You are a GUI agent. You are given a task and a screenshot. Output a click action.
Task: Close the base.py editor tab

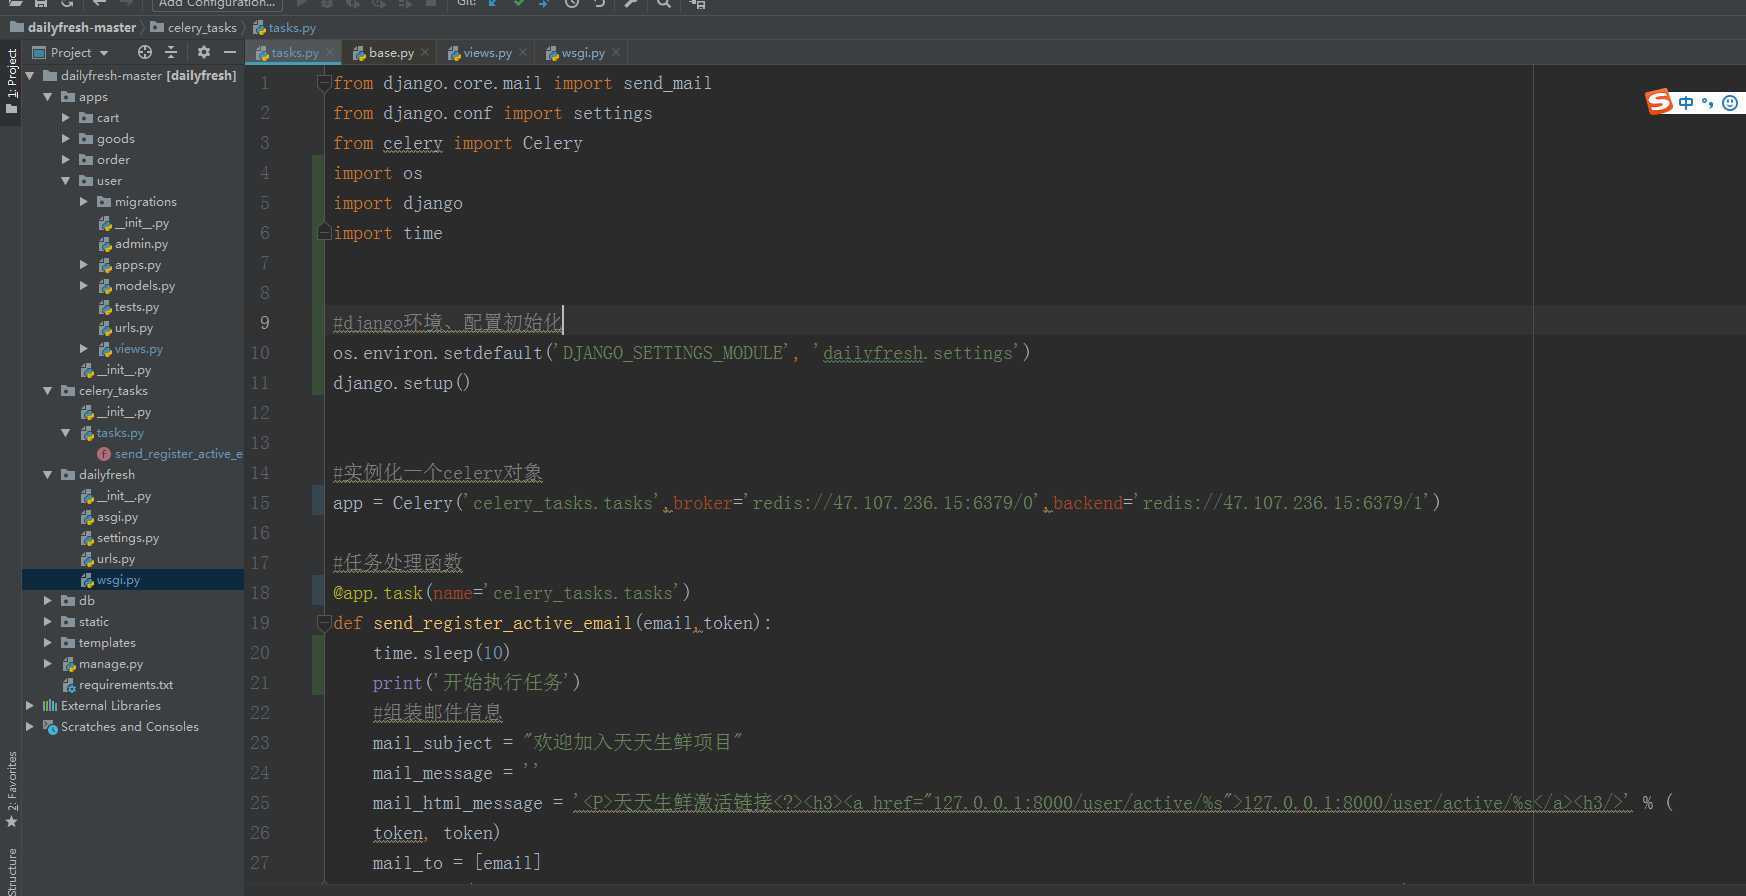pyautogui.click(x=425, y=53)
